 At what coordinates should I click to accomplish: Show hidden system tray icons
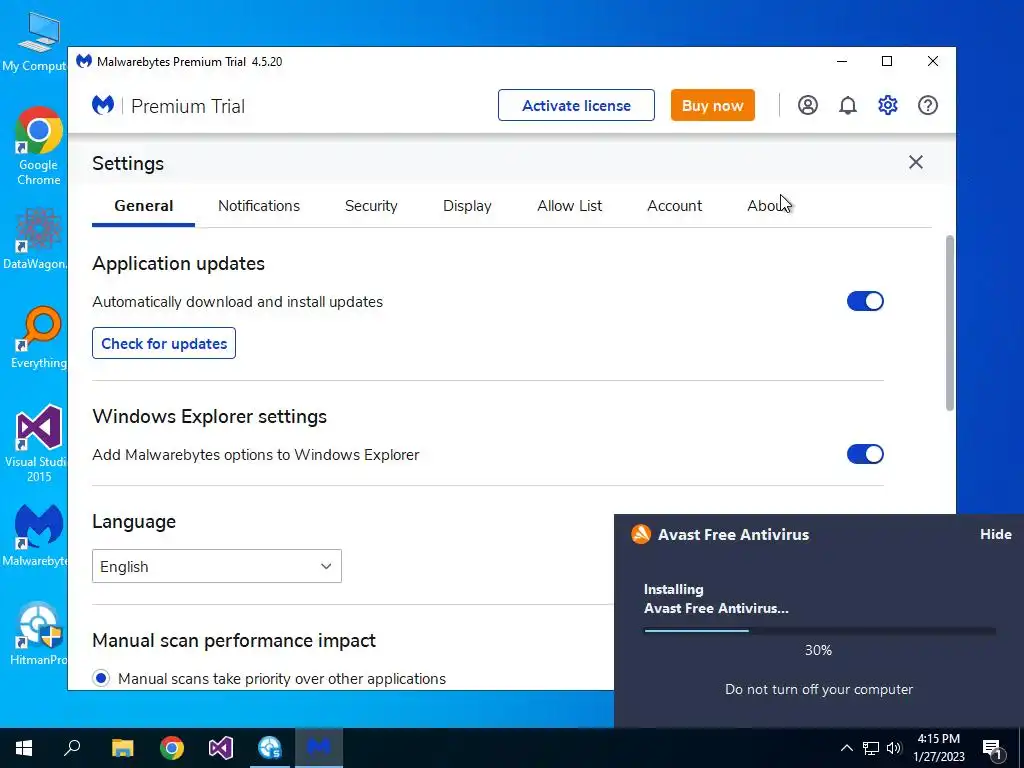point(846,748)
